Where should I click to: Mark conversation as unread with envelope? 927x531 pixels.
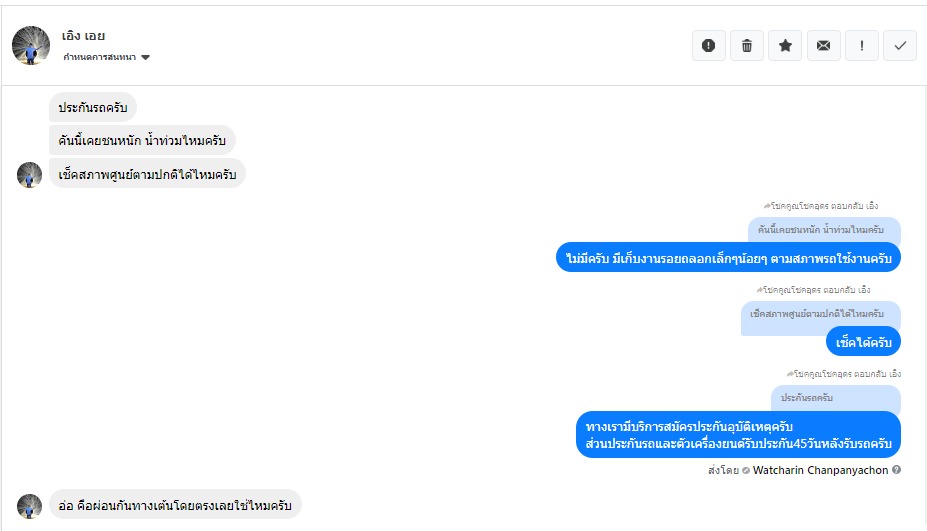click(823, 45)
